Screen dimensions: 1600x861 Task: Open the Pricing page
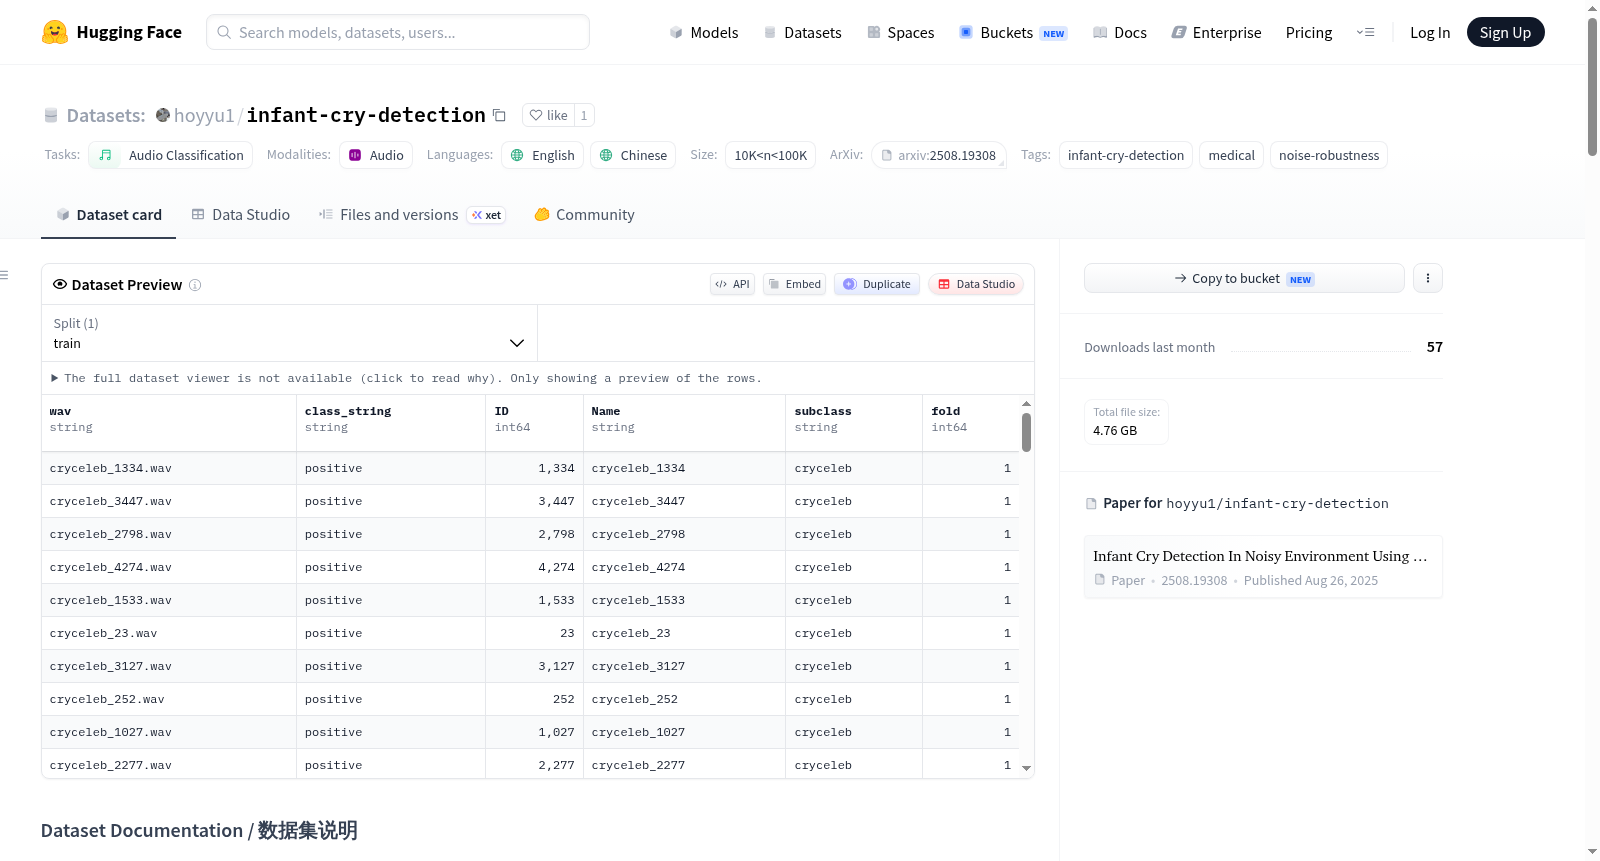pos(1309,32)
